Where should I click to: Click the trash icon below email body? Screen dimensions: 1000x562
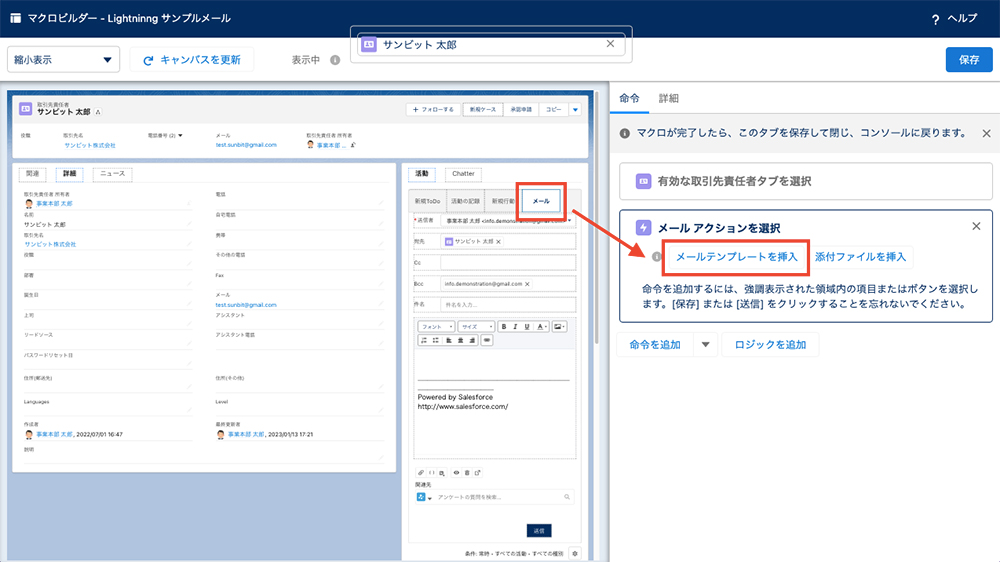point(467,473)
